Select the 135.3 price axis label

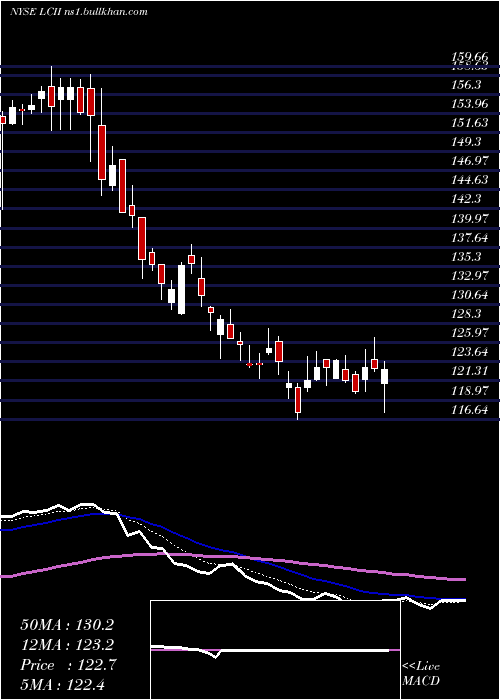click(x=466, y=256)
